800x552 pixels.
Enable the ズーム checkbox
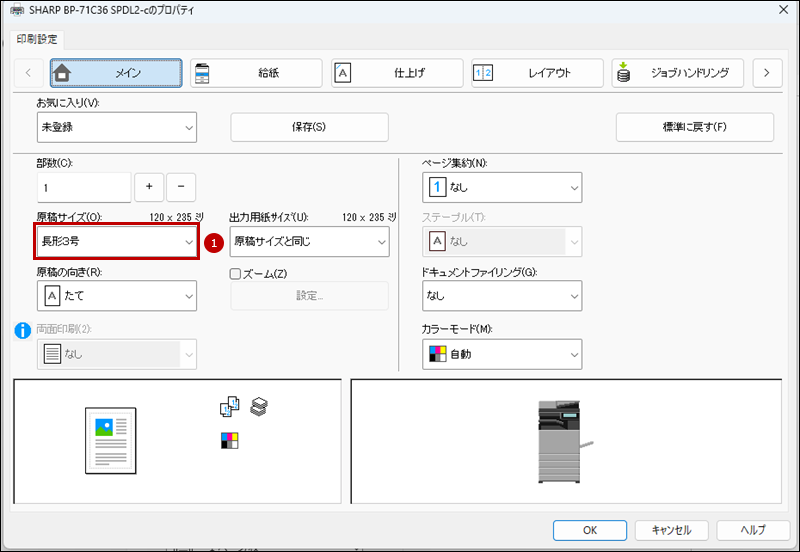pos(236,274)
